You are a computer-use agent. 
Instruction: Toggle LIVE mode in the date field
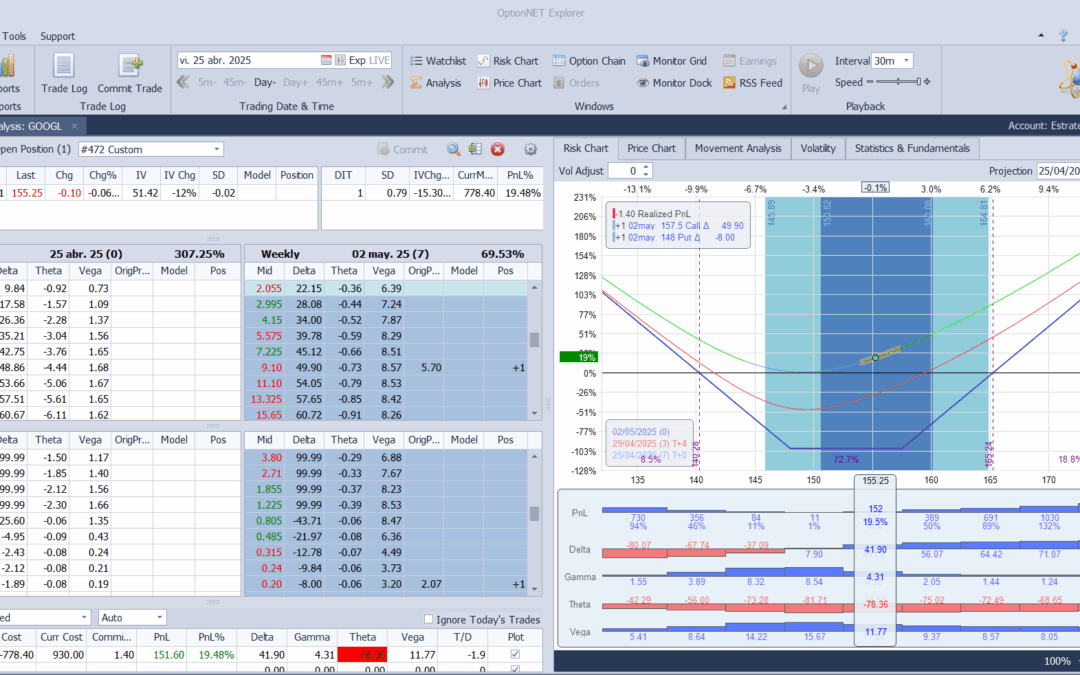tap(379, 61)
